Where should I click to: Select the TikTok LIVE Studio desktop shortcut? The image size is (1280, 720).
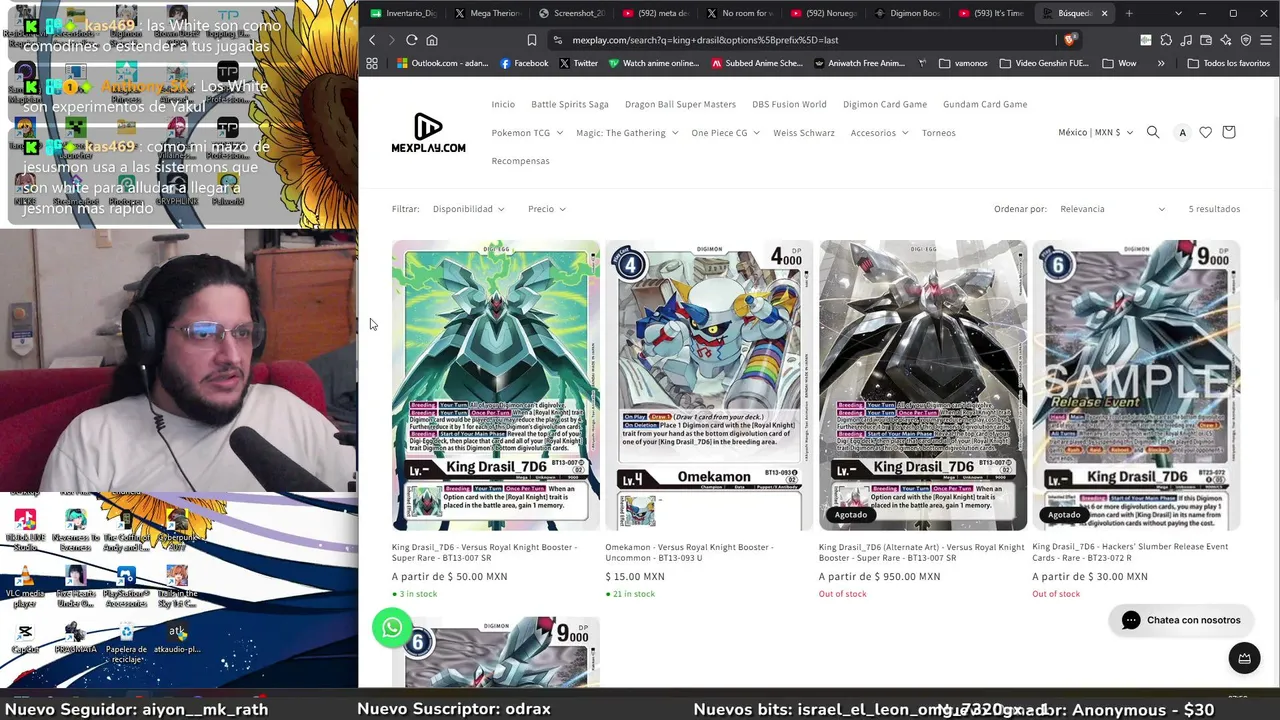click(x=25, y=530)
